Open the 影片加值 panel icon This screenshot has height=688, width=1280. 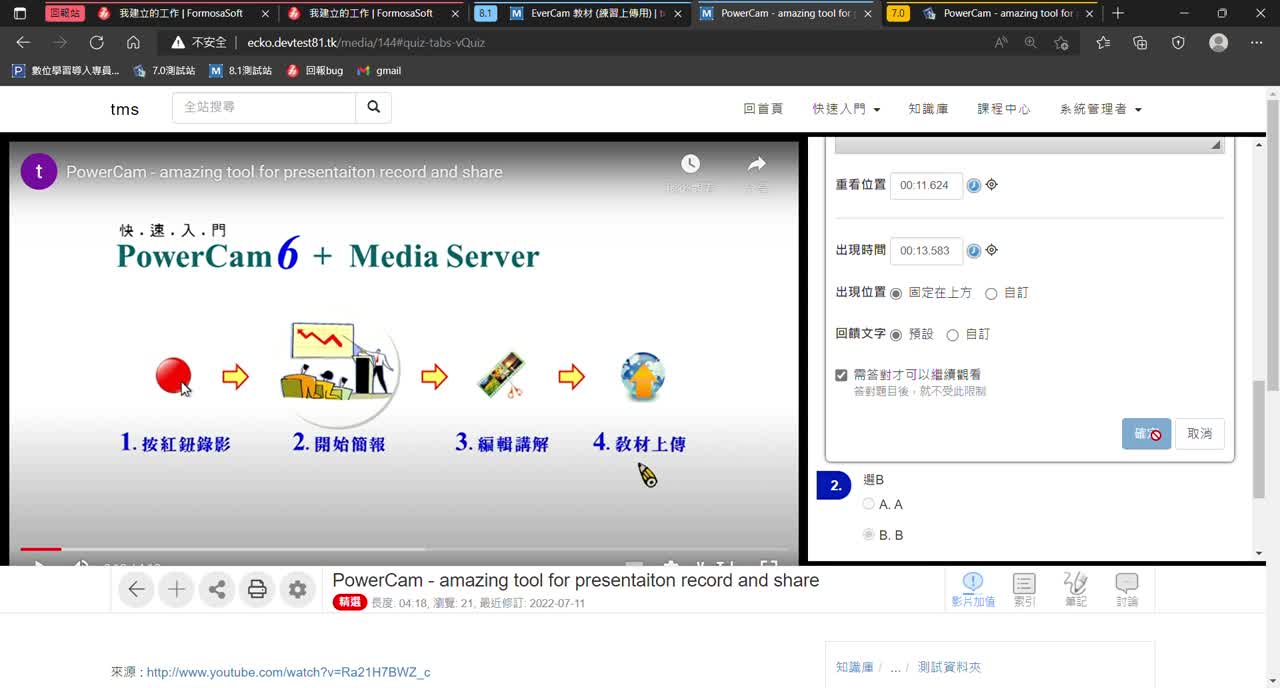click(972, 590)
